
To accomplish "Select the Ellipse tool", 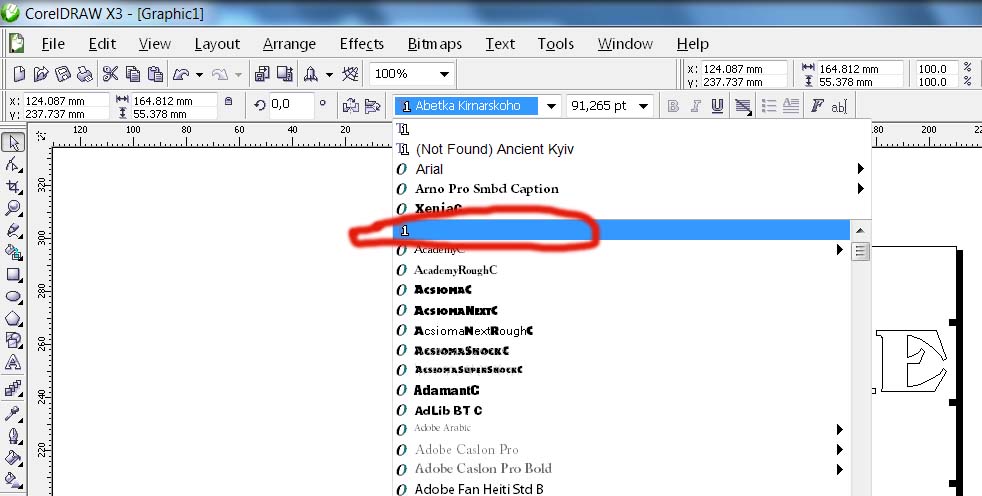I will pyautogui.click(x=13, y=296).
